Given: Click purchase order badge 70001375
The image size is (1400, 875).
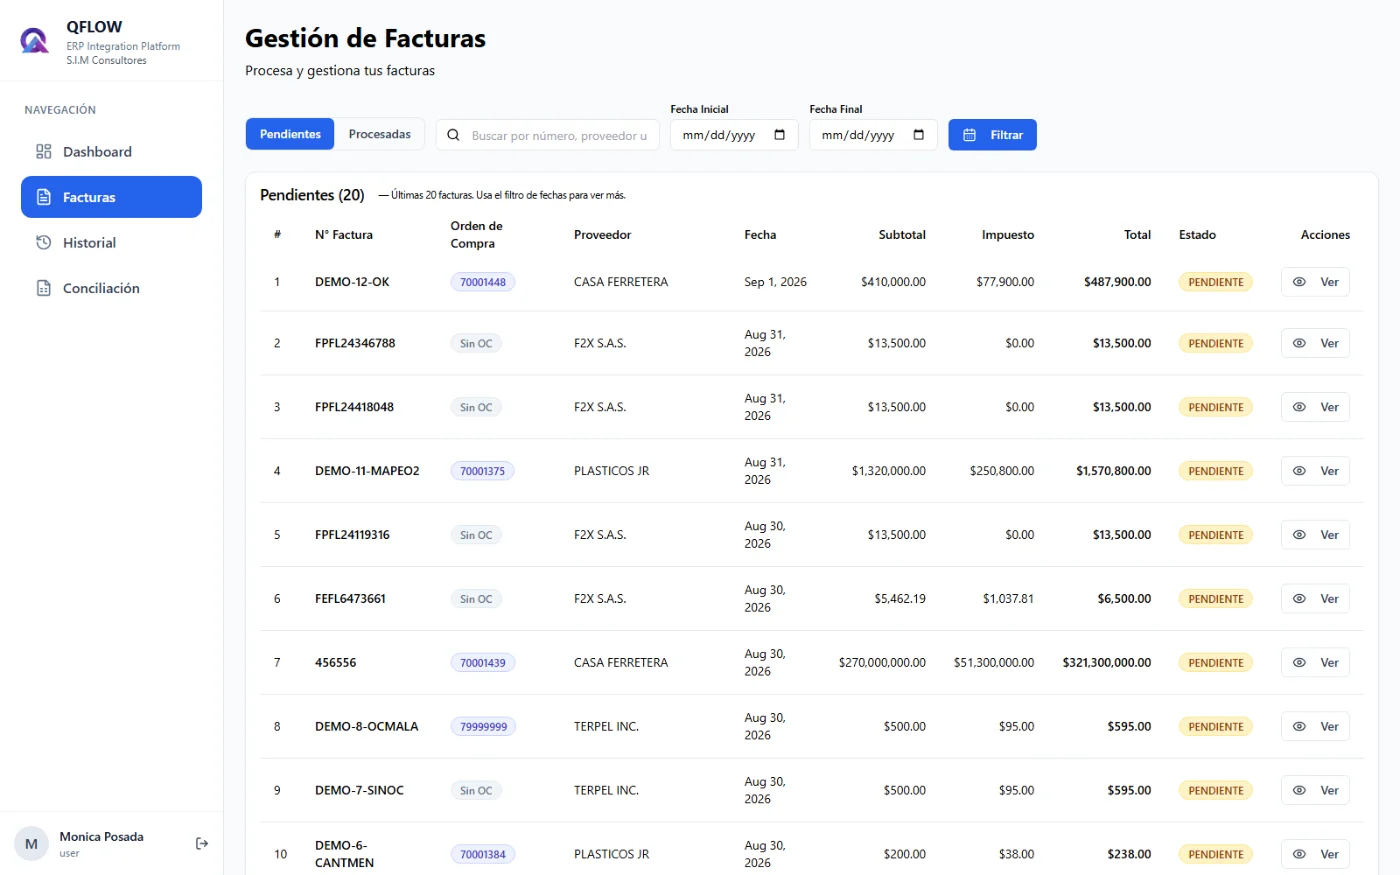Looking at the screenshot, I should [483, 471].
